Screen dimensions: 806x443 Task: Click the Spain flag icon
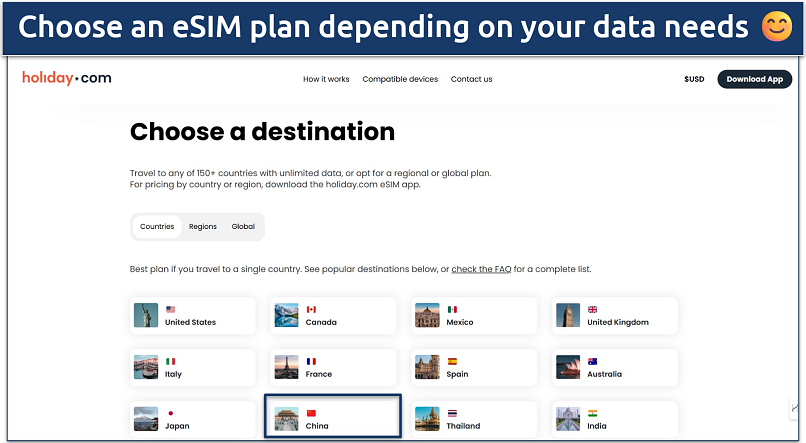tap(452, 361)
